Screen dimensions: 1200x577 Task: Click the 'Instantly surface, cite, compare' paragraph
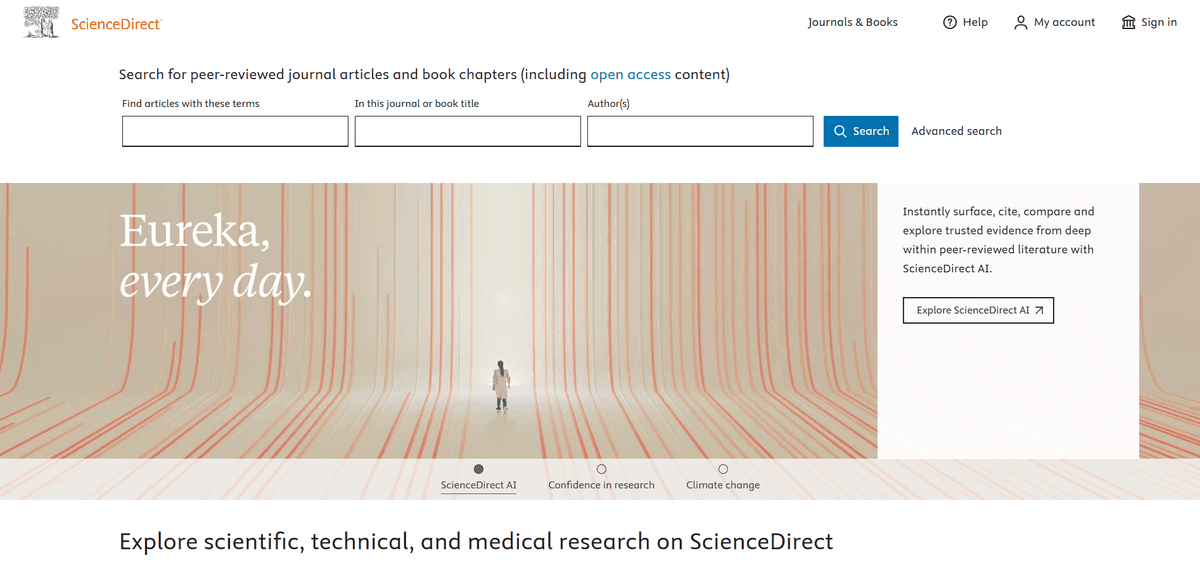pyautogui.click(x=999, y=240)
